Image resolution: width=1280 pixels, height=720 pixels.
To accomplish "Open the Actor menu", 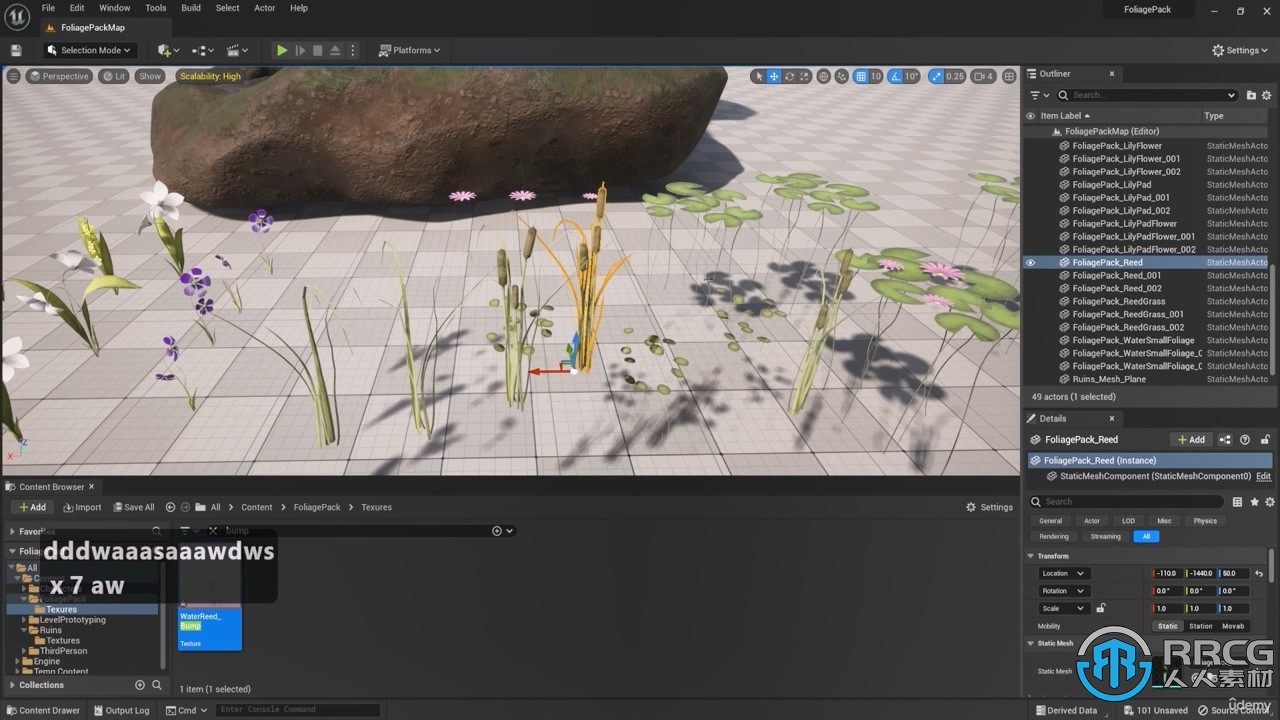I will (265, 8).
